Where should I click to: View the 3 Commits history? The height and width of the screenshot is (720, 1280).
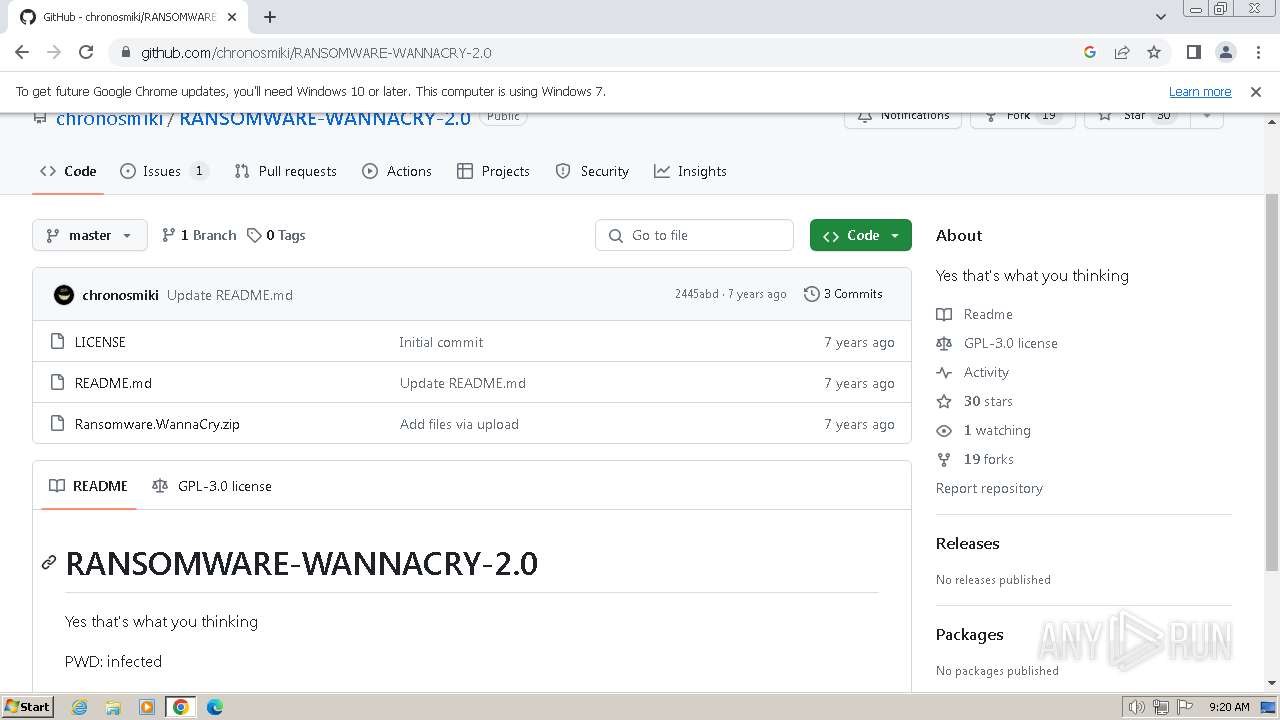coord(844,294)
